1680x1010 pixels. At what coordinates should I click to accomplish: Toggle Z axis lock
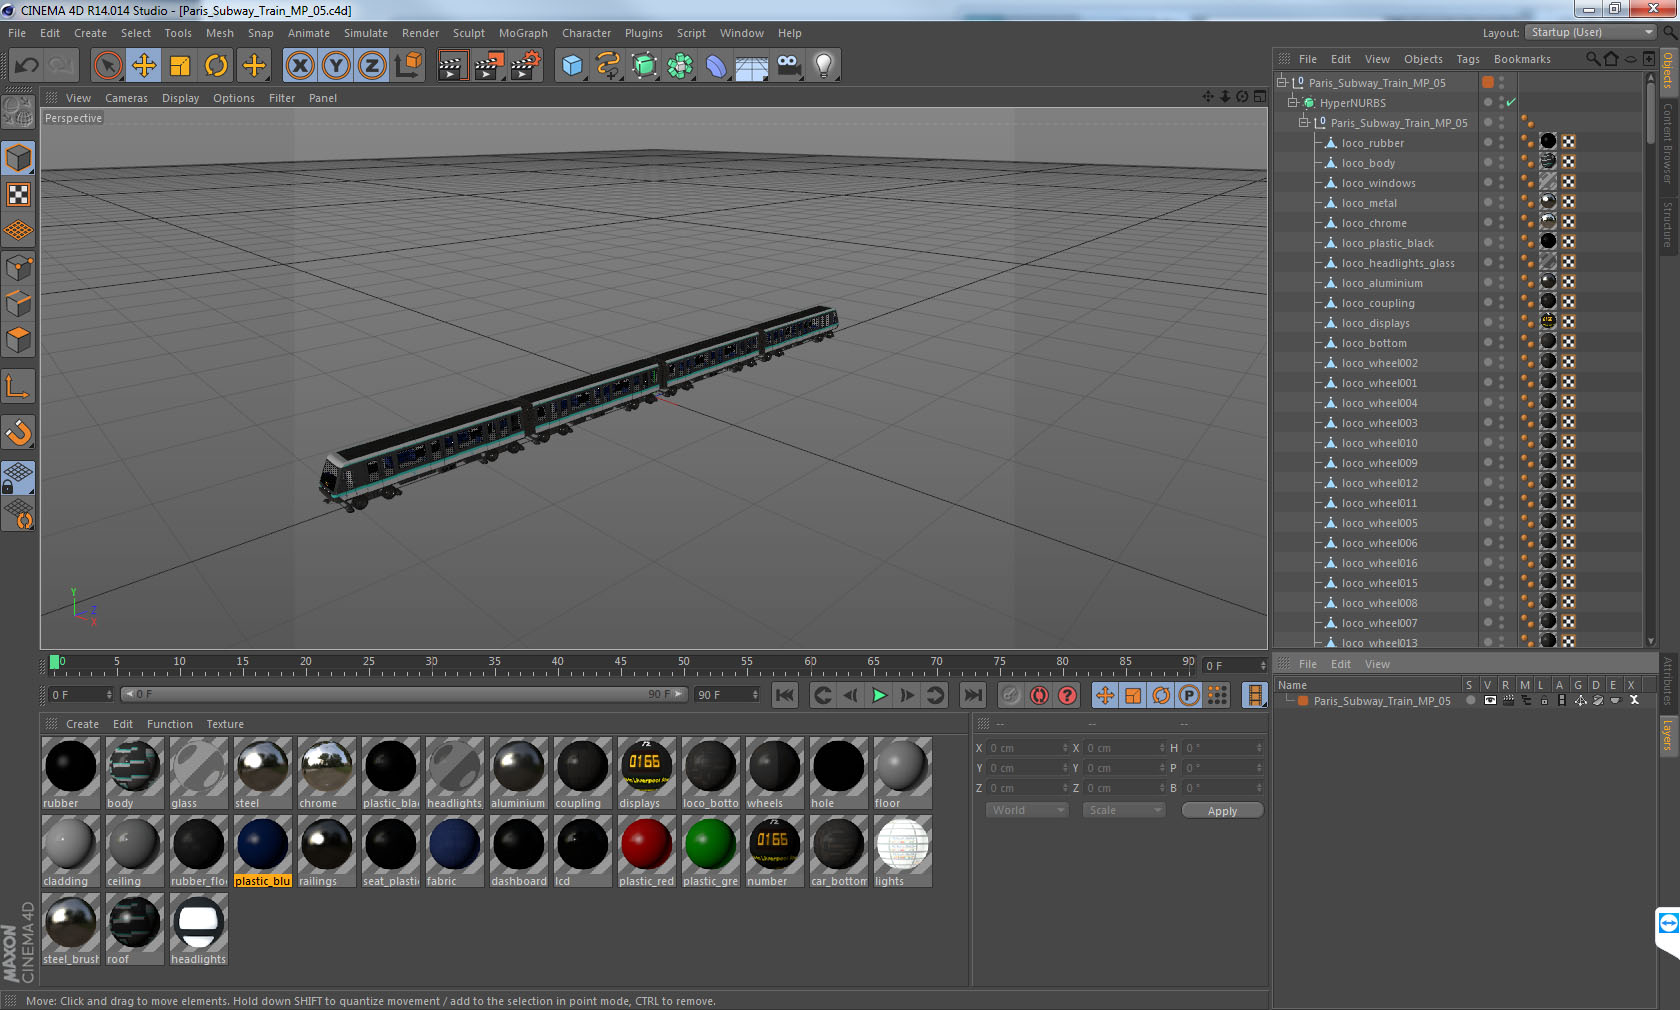click(x=372, y=66)
